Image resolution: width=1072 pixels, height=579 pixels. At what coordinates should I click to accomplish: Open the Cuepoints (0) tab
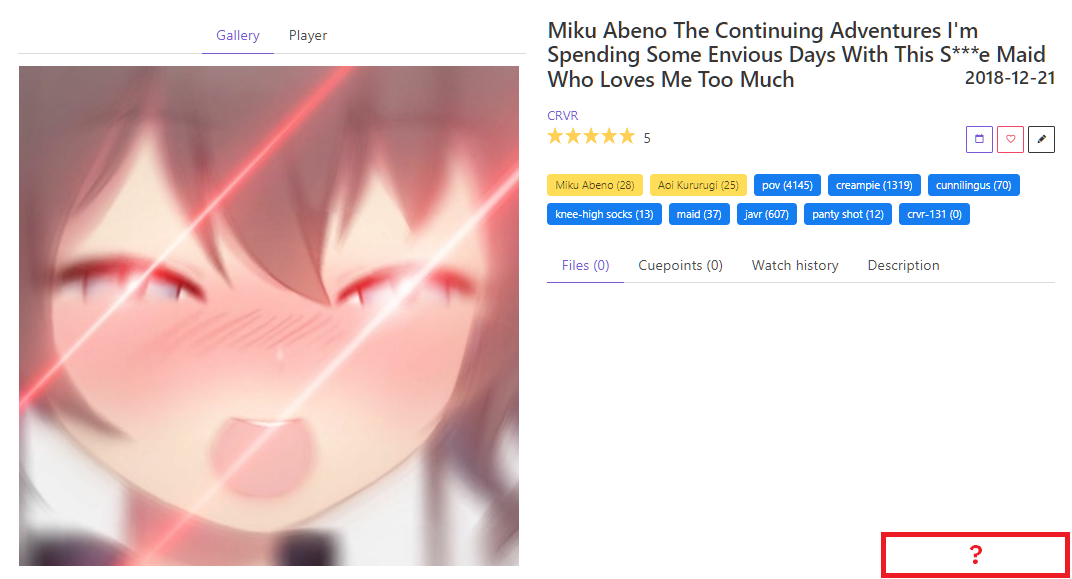[680, 265]
